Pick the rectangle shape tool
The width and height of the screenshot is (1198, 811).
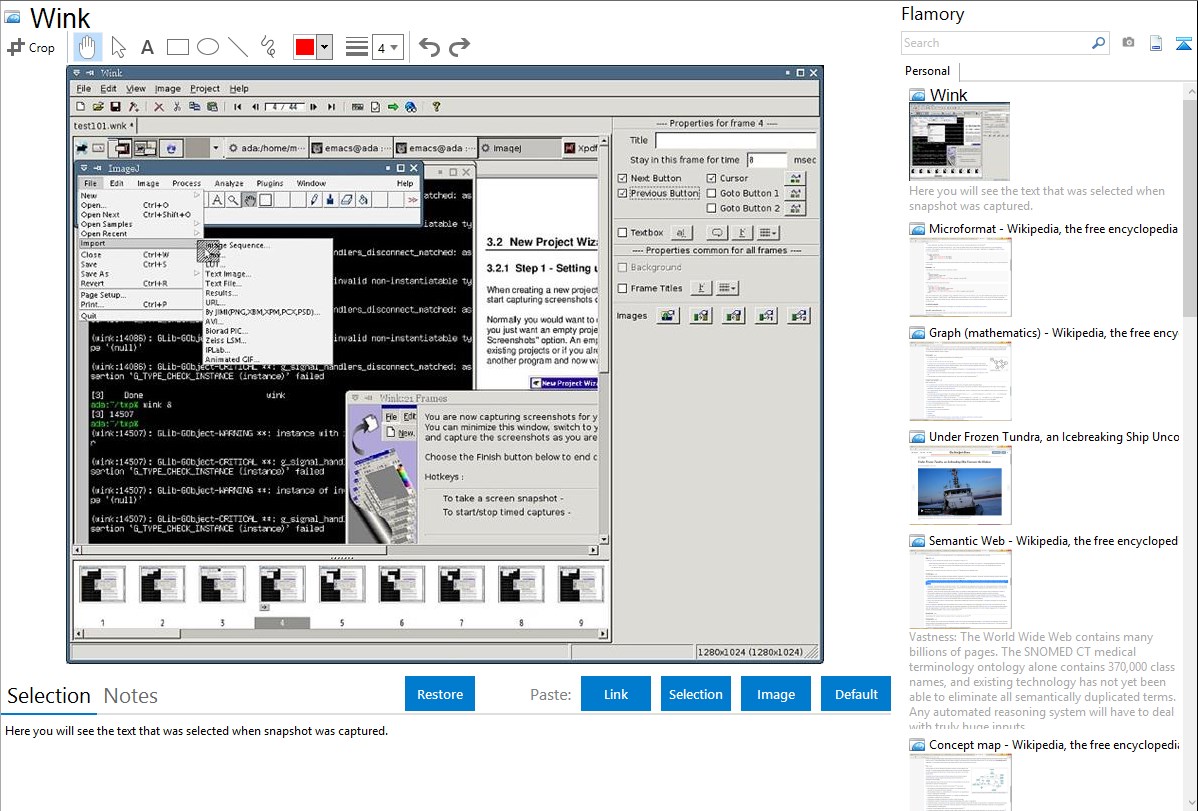click(178, 47)
